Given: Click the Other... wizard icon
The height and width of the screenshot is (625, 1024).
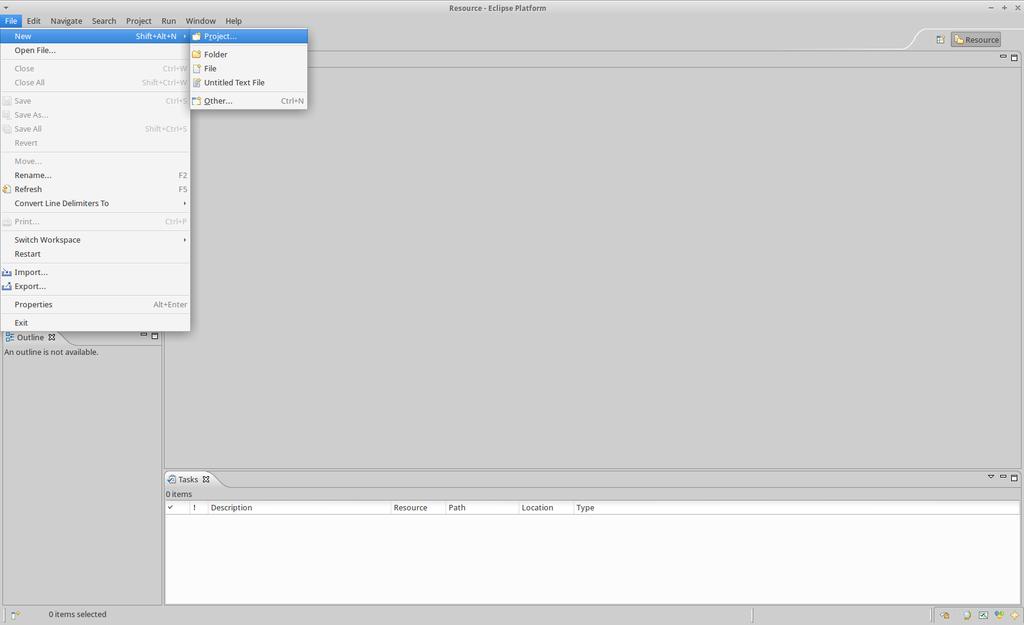Looking at the screenshot, I should (197, 101).
